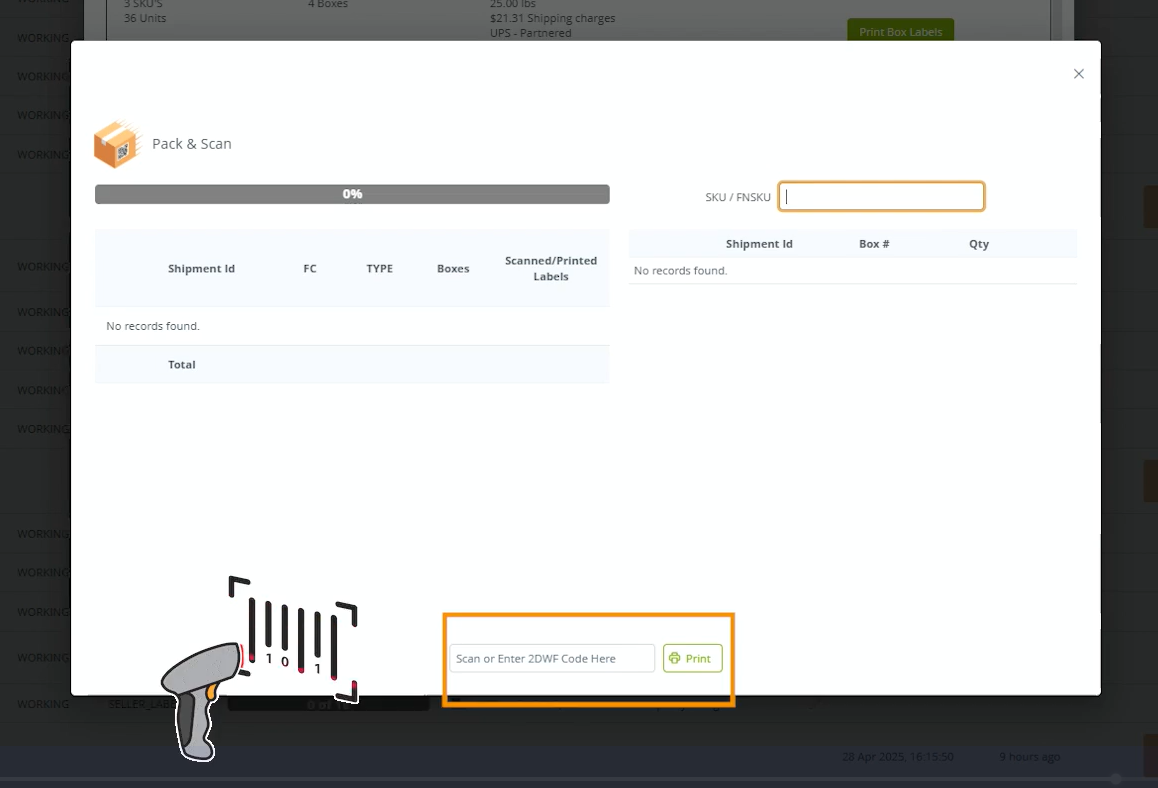Screen dimensions: 1158x788
Task: Click the FC column header
Action: pos(310,268)
